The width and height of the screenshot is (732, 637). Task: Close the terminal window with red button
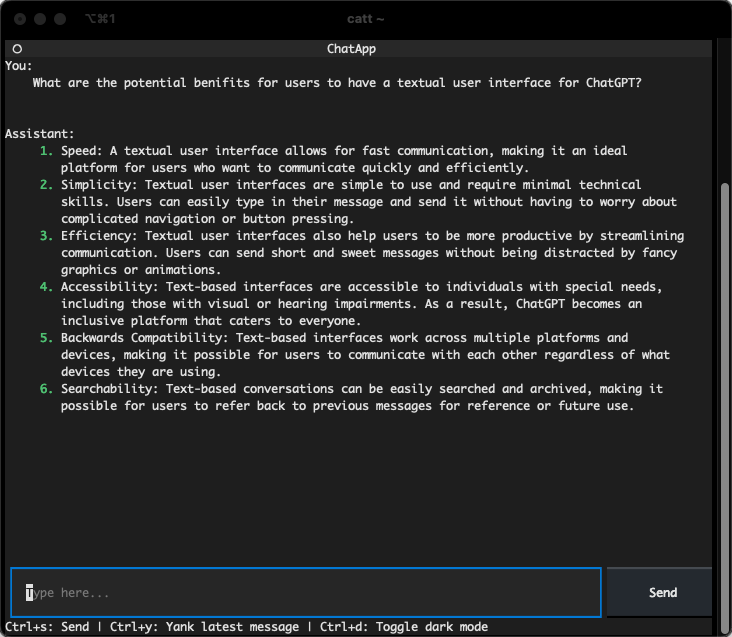pos(20,19)
